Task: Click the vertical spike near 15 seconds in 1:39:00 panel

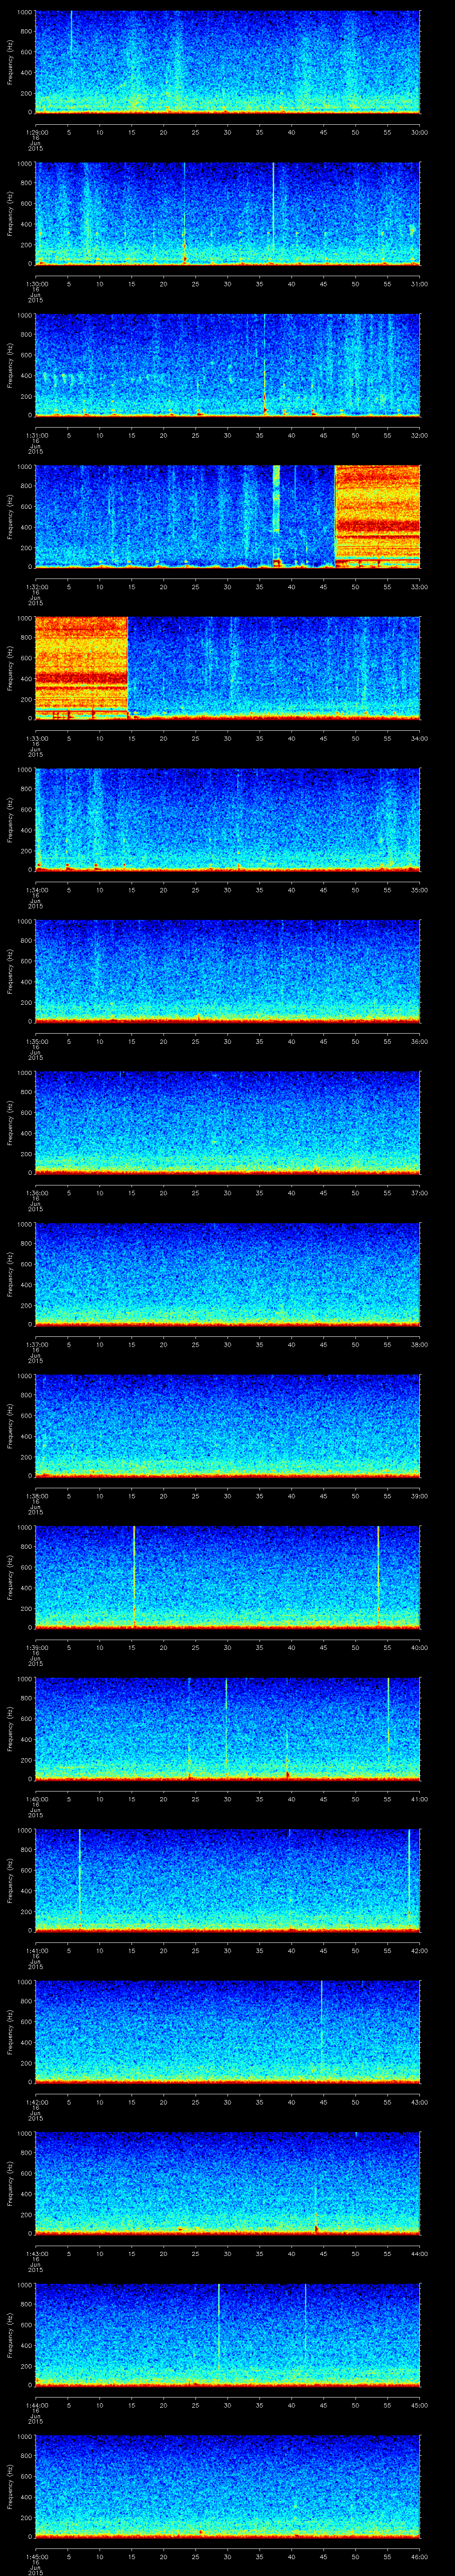Action: point(134,1577)
